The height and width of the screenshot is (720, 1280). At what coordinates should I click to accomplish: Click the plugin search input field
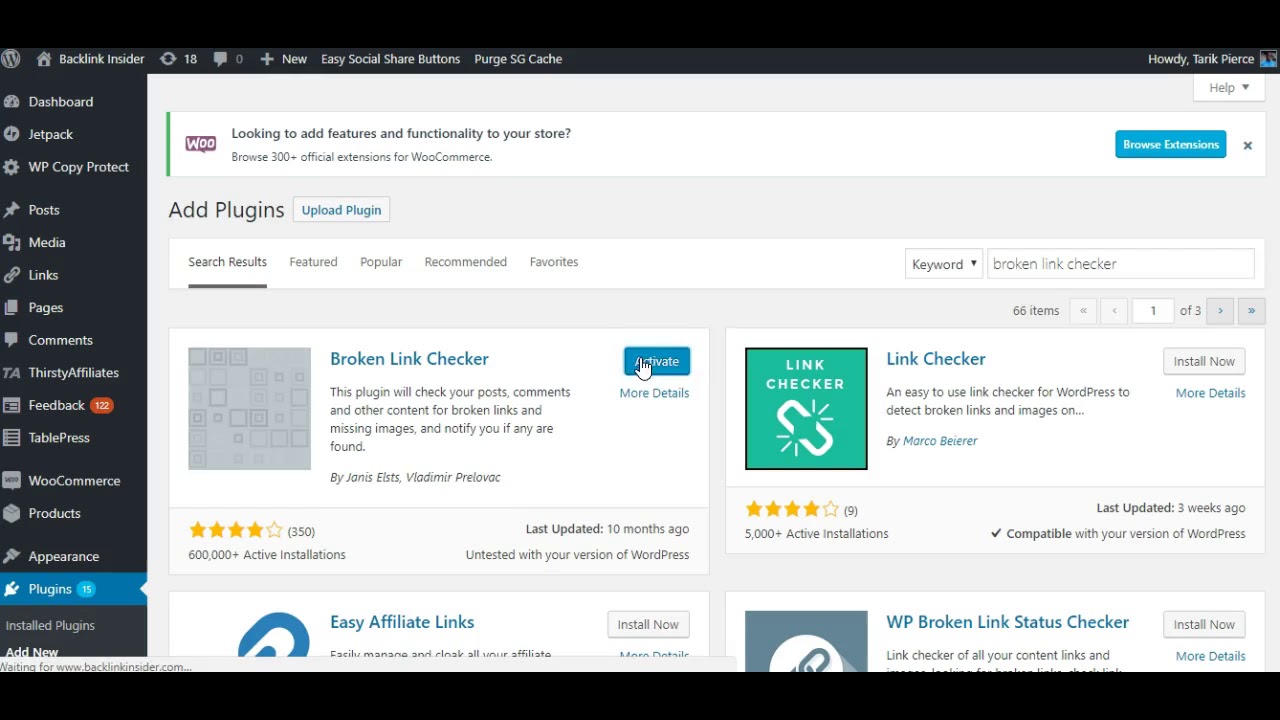click(1120, 264)
